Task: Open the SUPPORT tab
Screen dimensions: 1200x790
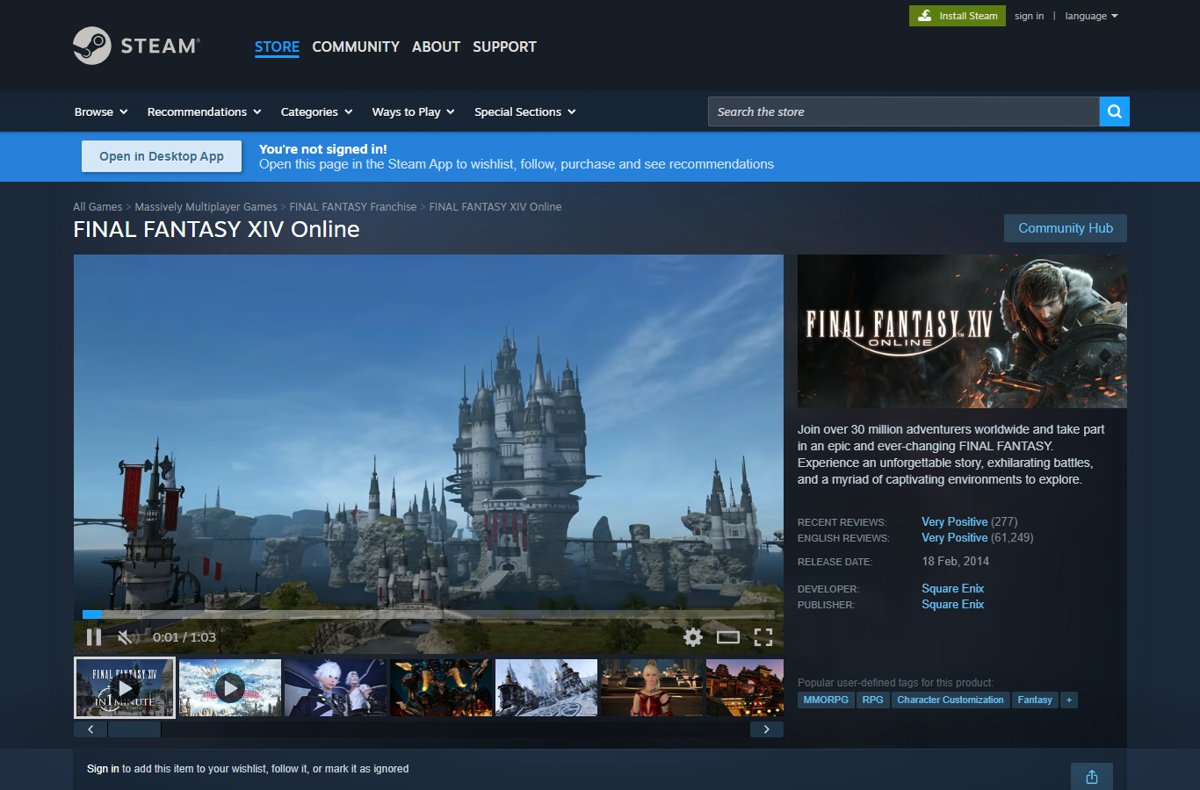Action: [505, 47]
